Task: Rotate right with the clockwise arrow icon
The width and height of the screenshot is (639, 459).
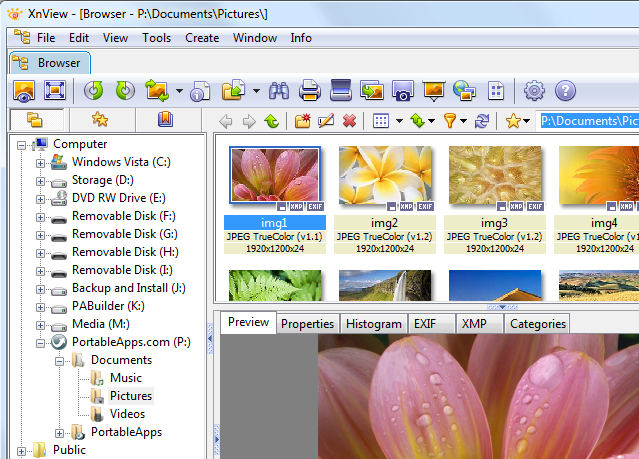Action: tap(125, 90)
